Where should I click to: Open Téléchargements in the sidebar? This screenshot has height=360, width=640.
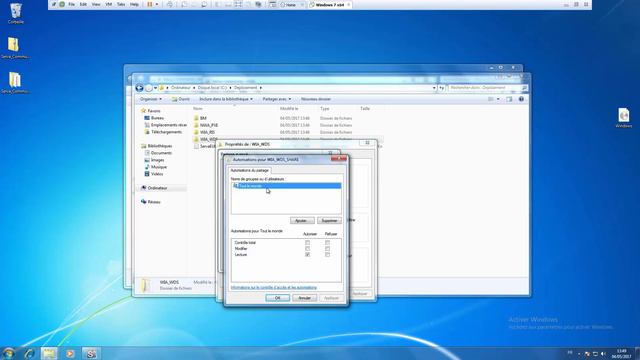pos(163,132)
